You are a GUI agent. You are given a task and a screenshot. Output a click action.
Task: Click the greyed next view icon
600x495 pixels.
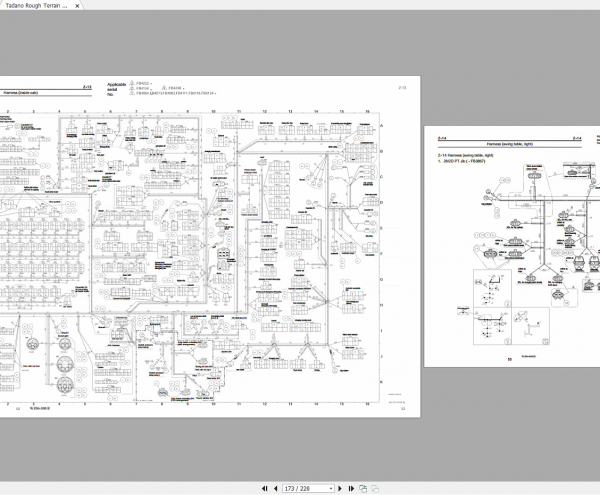pyautogui.click(x=375, y=488)
